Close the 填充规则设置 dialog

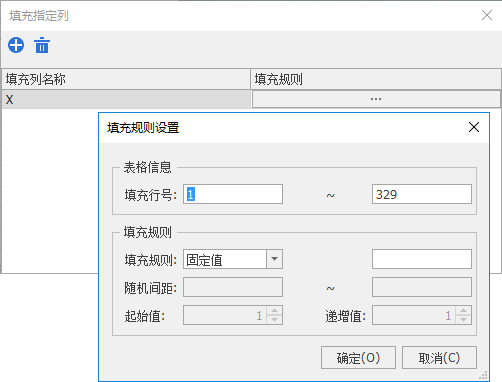474,127
